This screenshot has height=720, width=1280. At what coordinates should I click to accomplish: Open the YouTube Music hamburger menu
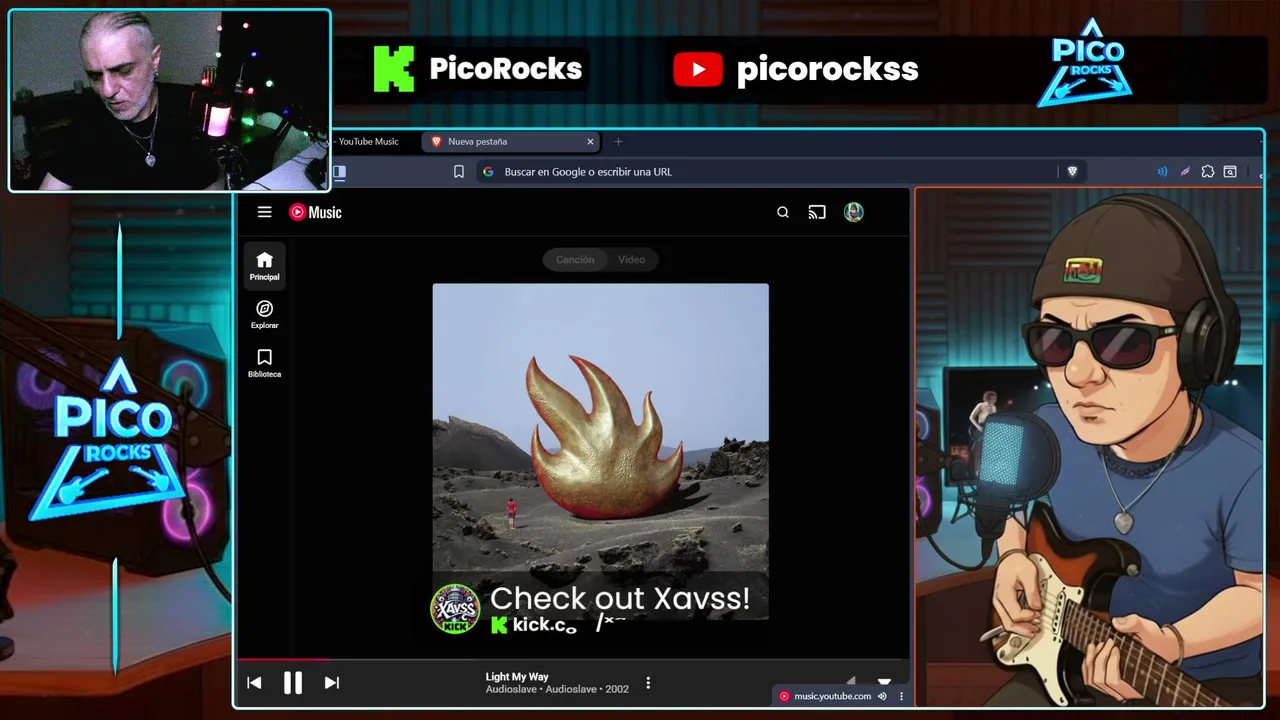(x=264, y=212)
